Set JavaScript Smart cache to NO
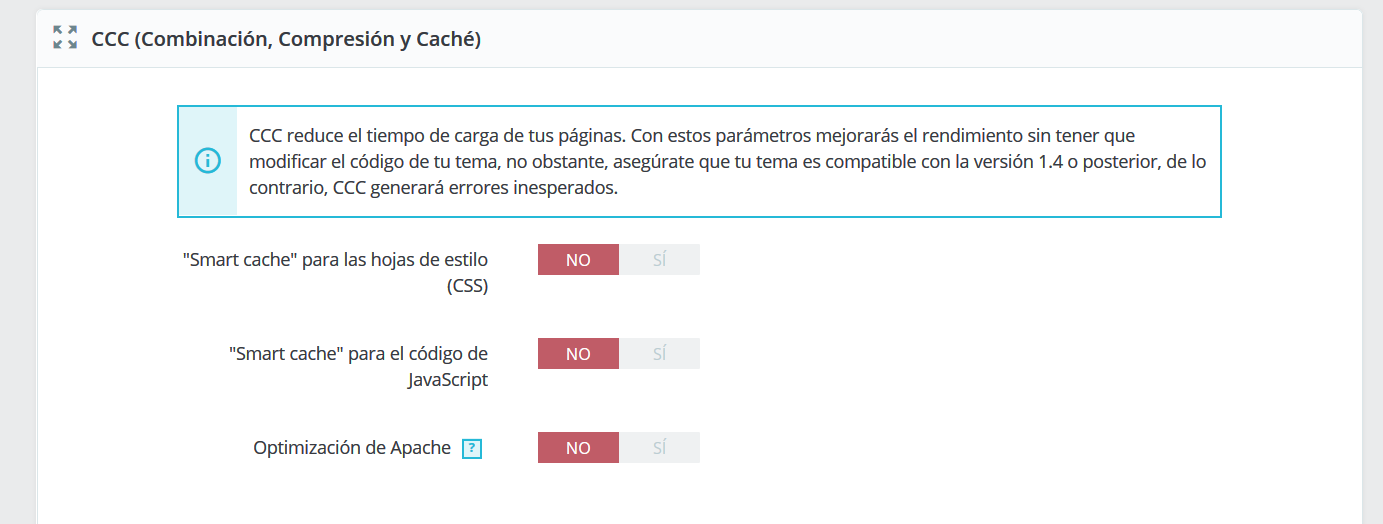The image size is (1383, 524). point(578,354)
